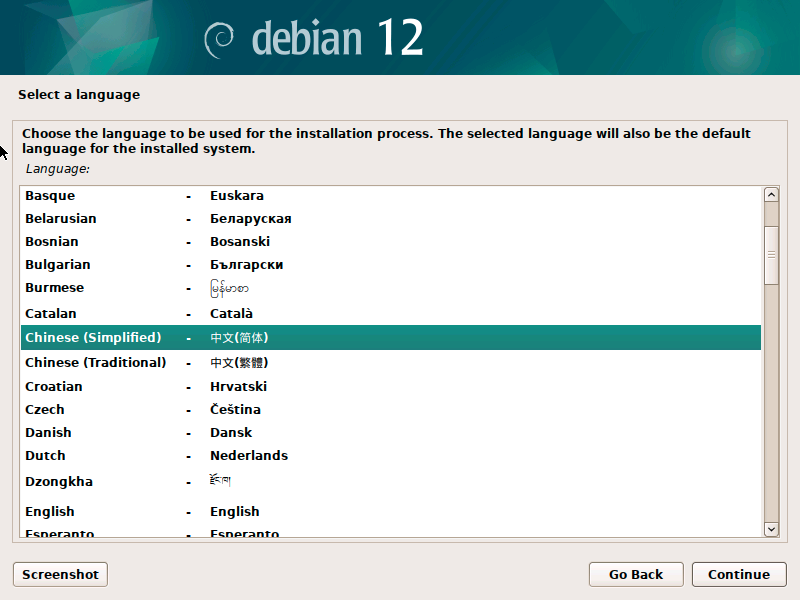Choose Catalan - Català
800x600 pixels.
(x=391, y=313)
